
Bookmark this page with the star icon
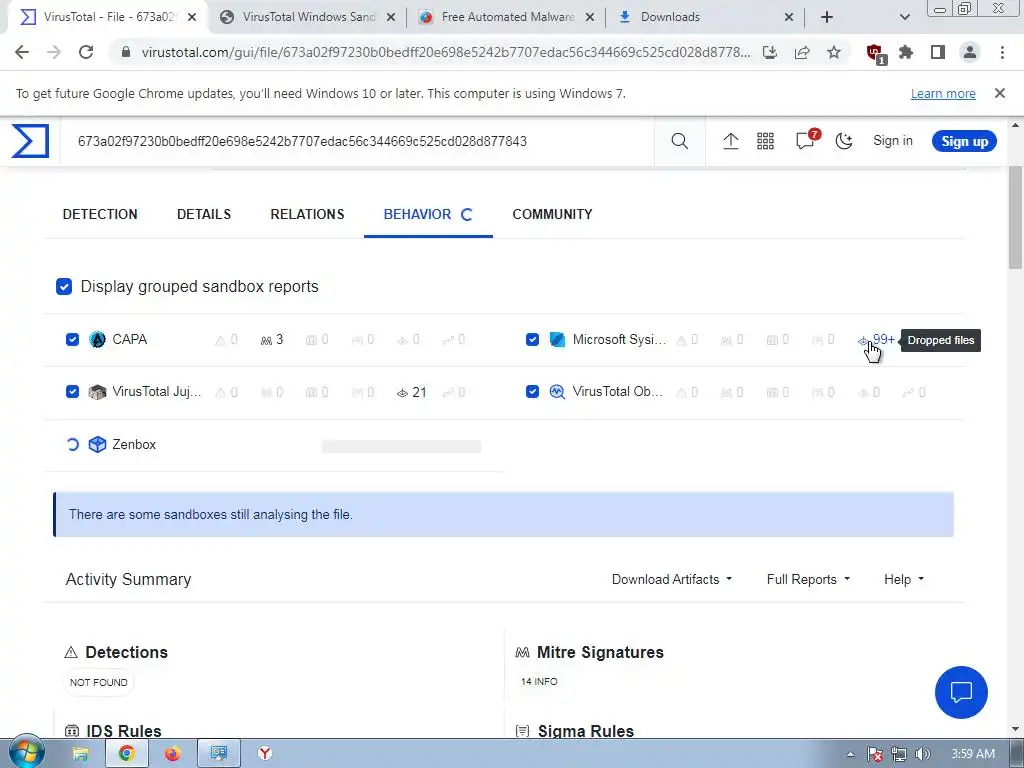click(x=834, y=52)
